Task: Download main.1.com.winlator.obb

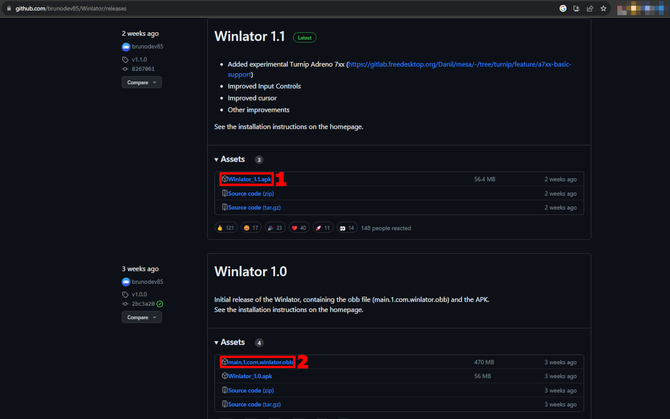Action: tap(260, 362)
